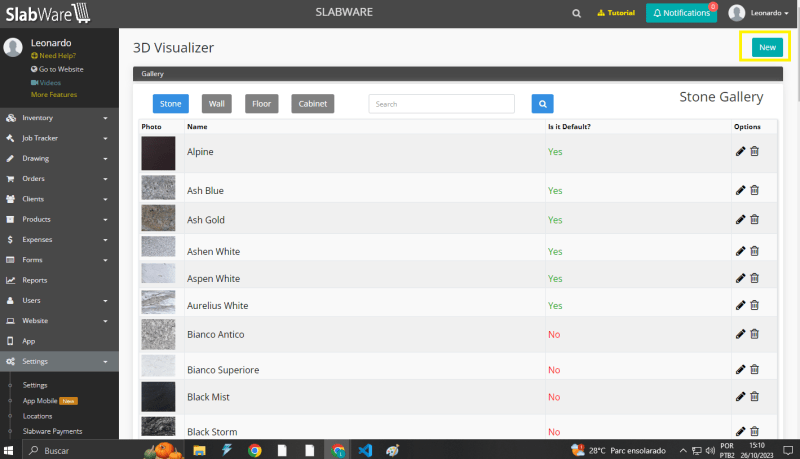Open App Mobile settings submenu item
Image resolution: width=800 pixels, height=459 pixels.
[x=50, y=401]
